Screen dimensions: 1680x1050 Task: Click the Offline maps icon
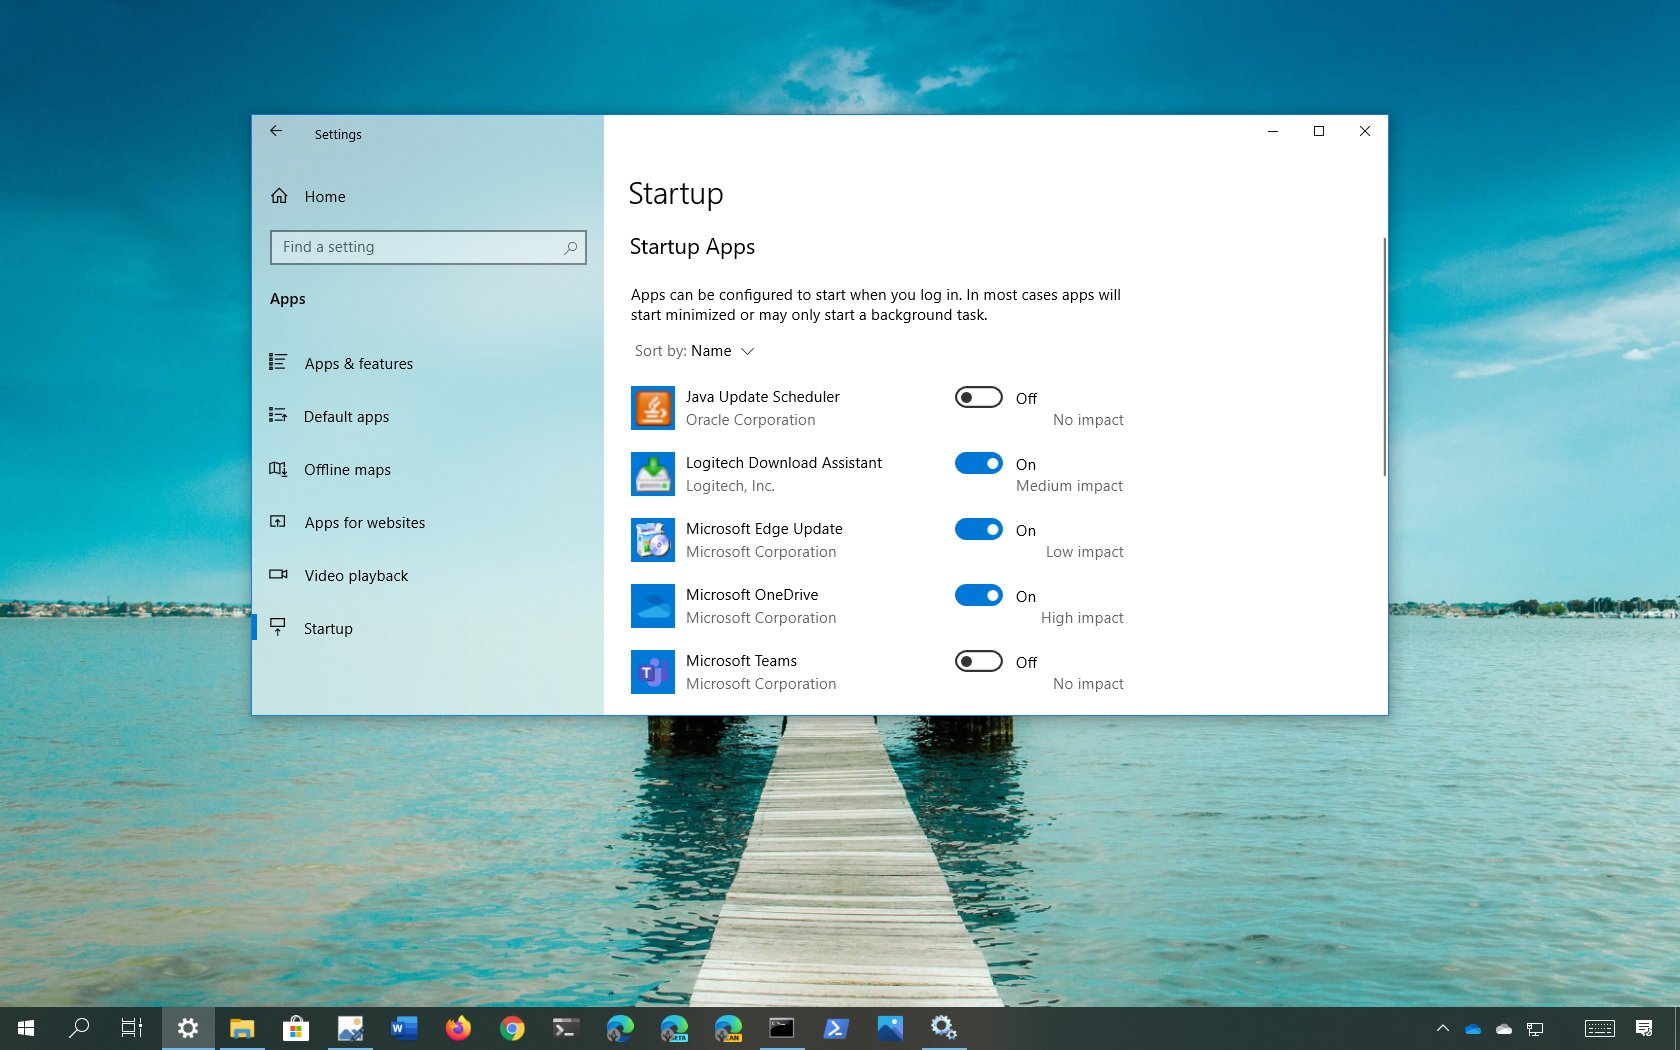pos(278,468)
